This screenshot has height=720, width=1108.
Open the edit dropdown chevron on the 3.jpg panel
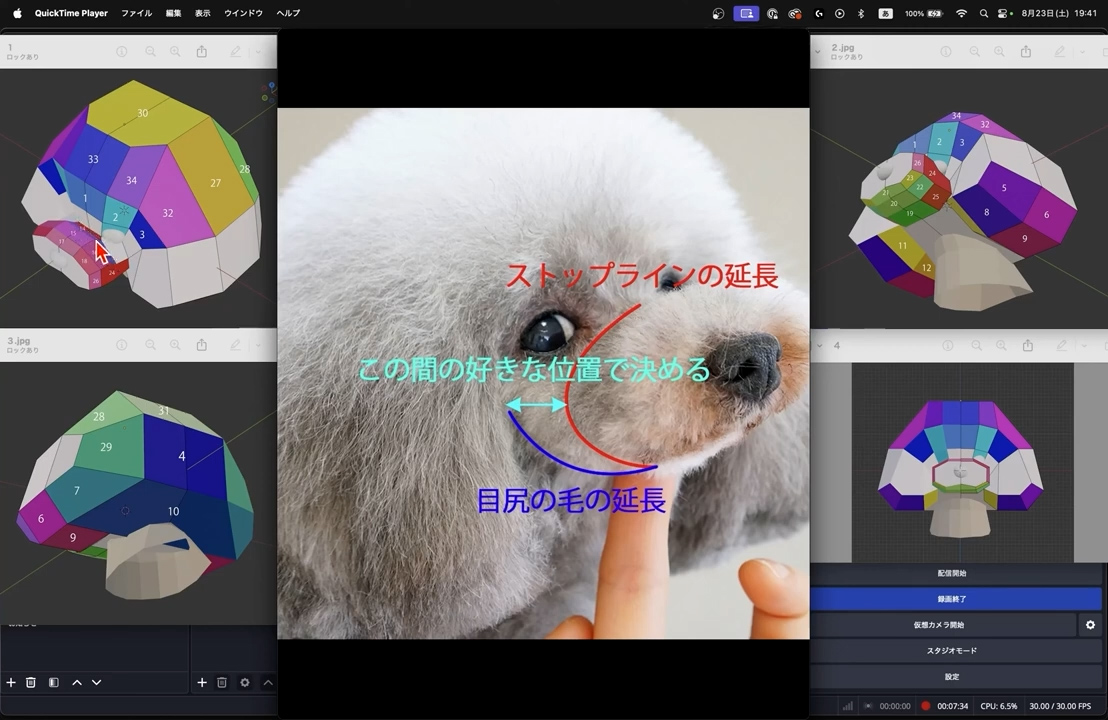(x=256, y=345)
